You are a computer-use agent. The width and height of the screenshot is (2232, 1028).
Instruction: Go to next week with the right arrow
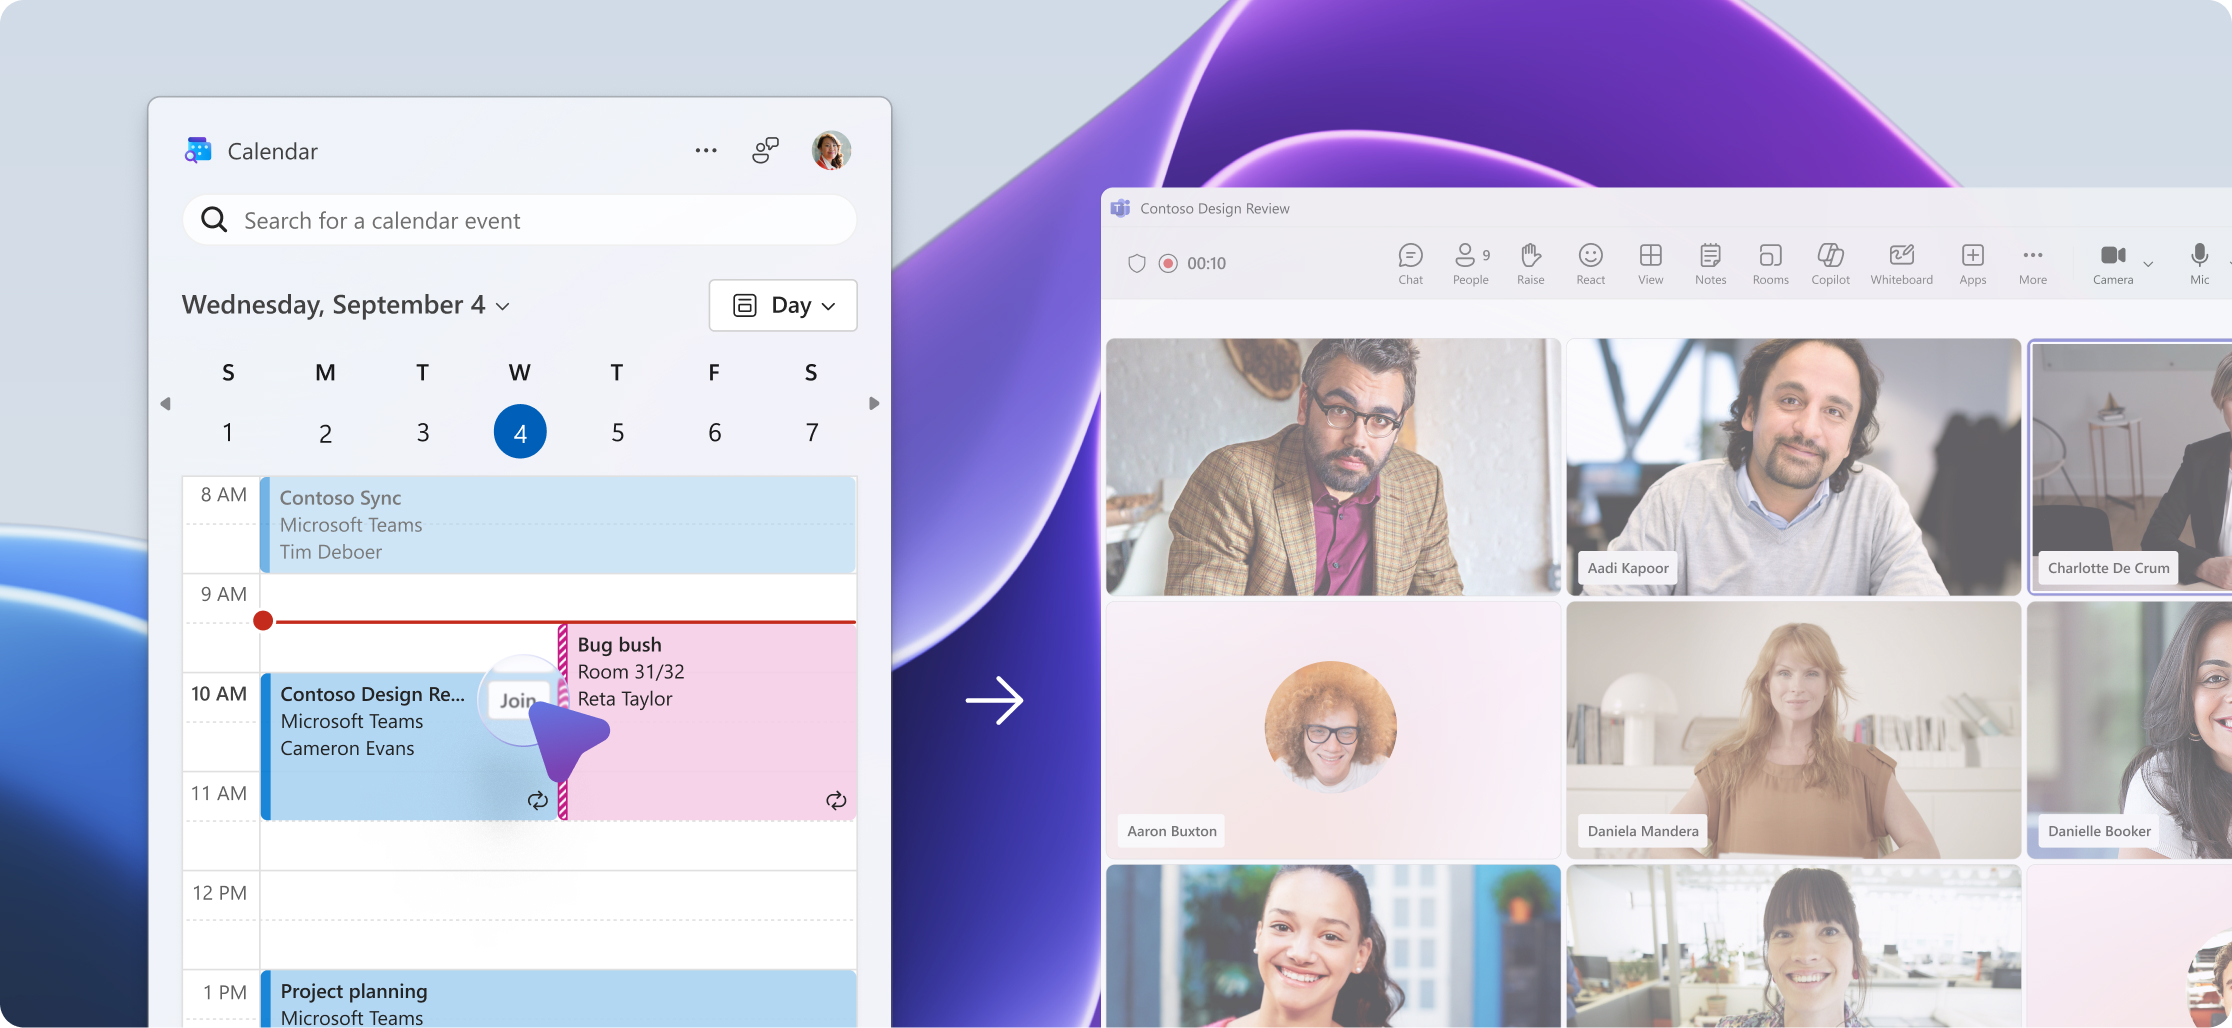pos(874,404)
